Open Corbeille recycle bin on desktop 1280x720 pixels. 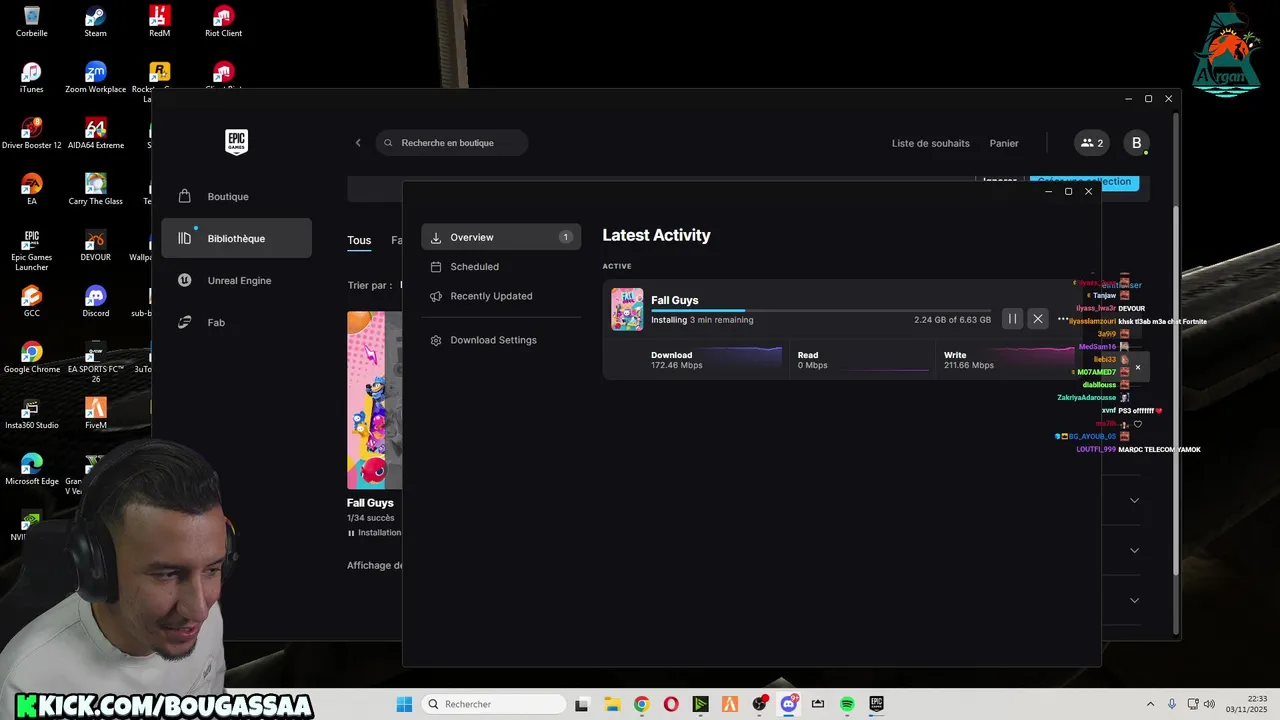tap(32, 21)
